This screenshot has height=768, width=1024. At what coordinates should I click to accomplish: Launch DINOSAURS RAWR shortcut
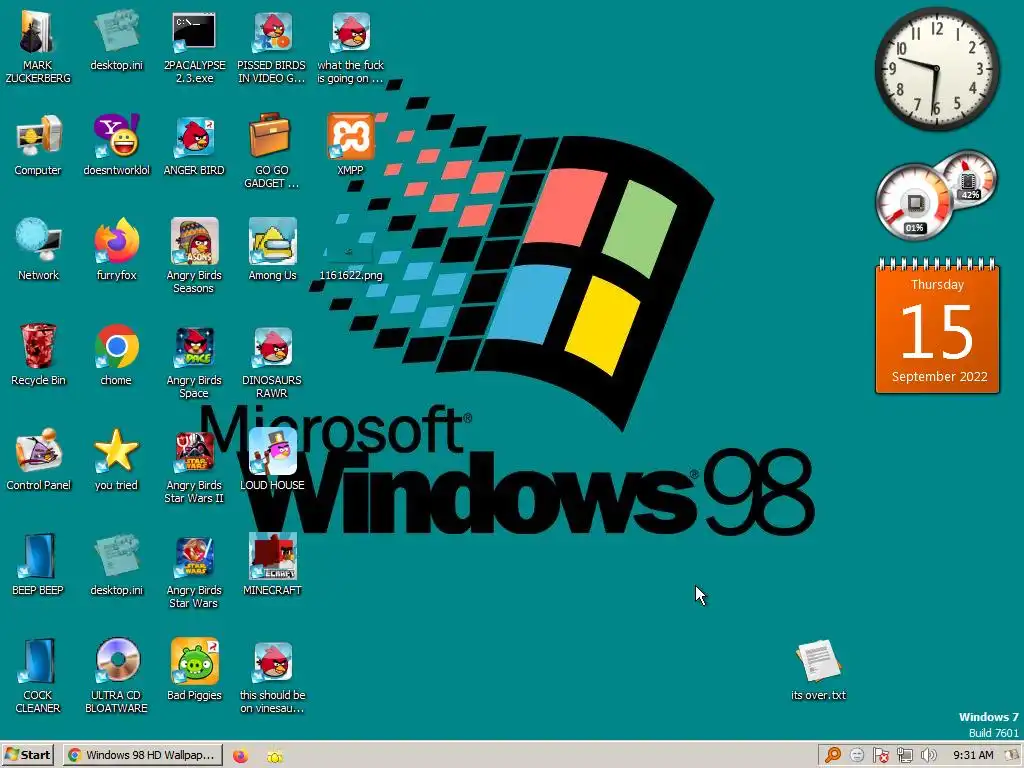point(272,347)
